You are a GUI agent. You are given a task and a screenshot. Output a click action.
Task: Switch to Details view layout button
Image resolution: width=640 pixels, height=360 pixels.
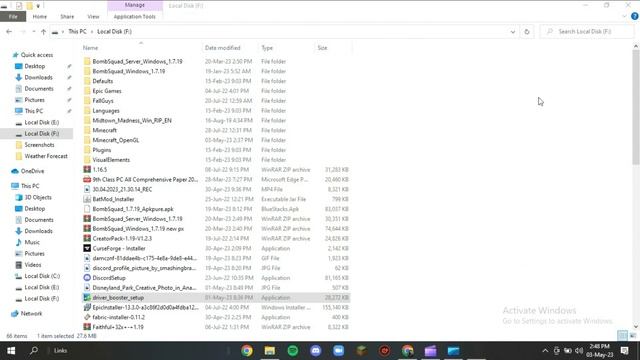pyautogui.click(x=622, y=336)
